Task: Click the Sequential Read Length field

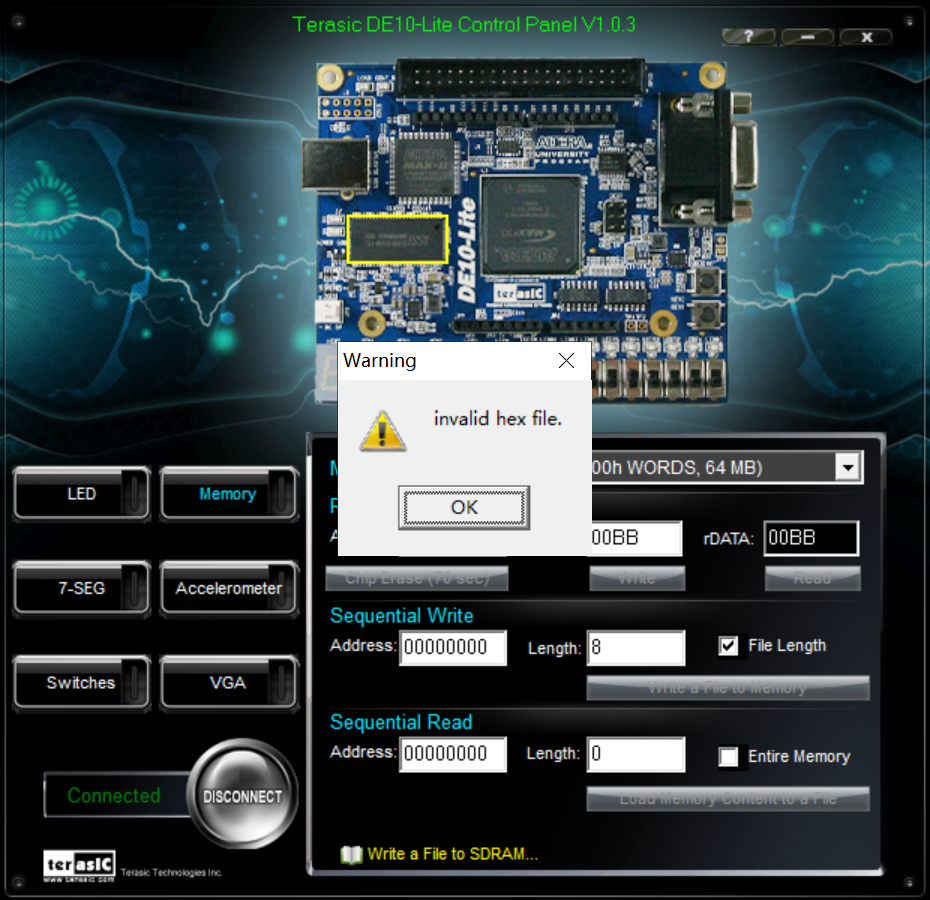Action: click(x=636, y=754)
